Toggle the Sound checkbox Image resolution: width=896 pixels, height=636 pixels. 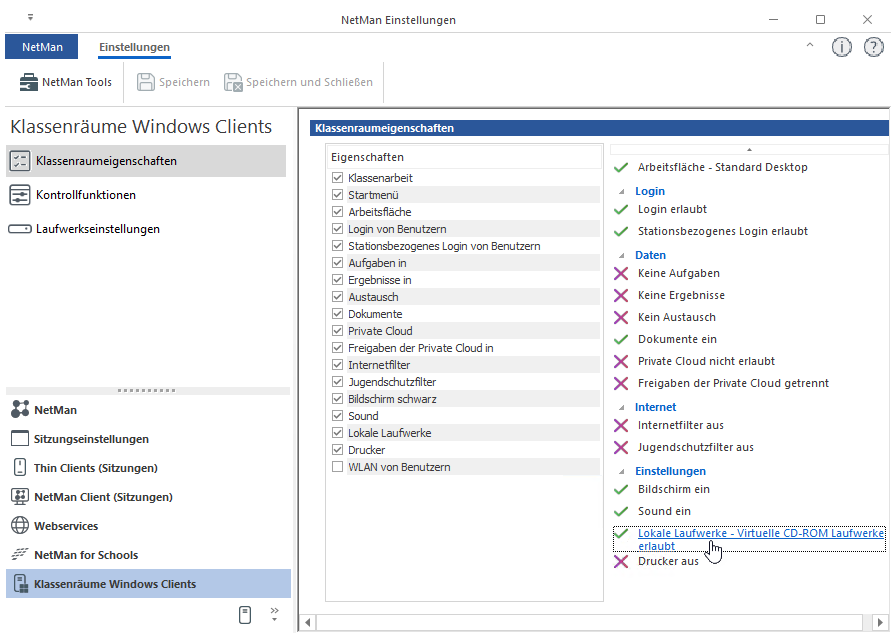click(337, 416)
